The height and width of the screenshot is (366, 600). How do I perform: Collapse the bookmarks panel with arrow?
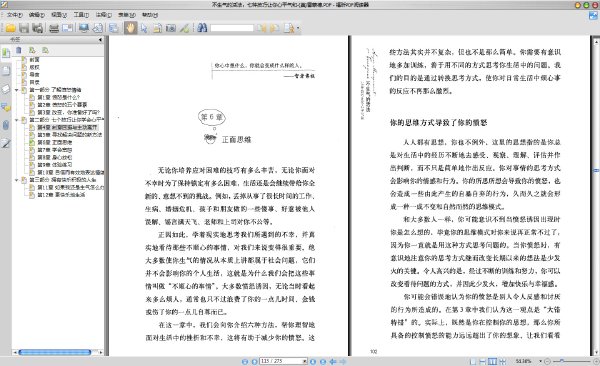[x=100, y=39]
